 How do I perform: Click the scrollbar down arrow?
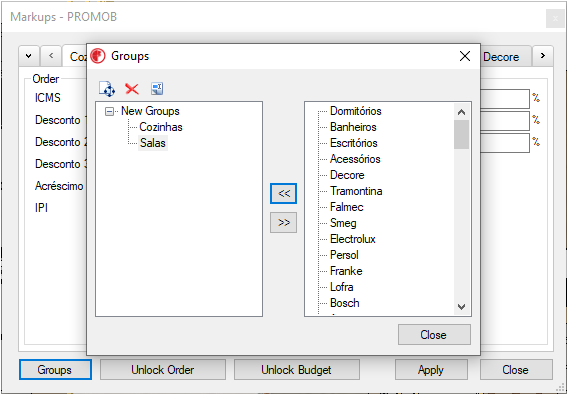tap(461, 307)
